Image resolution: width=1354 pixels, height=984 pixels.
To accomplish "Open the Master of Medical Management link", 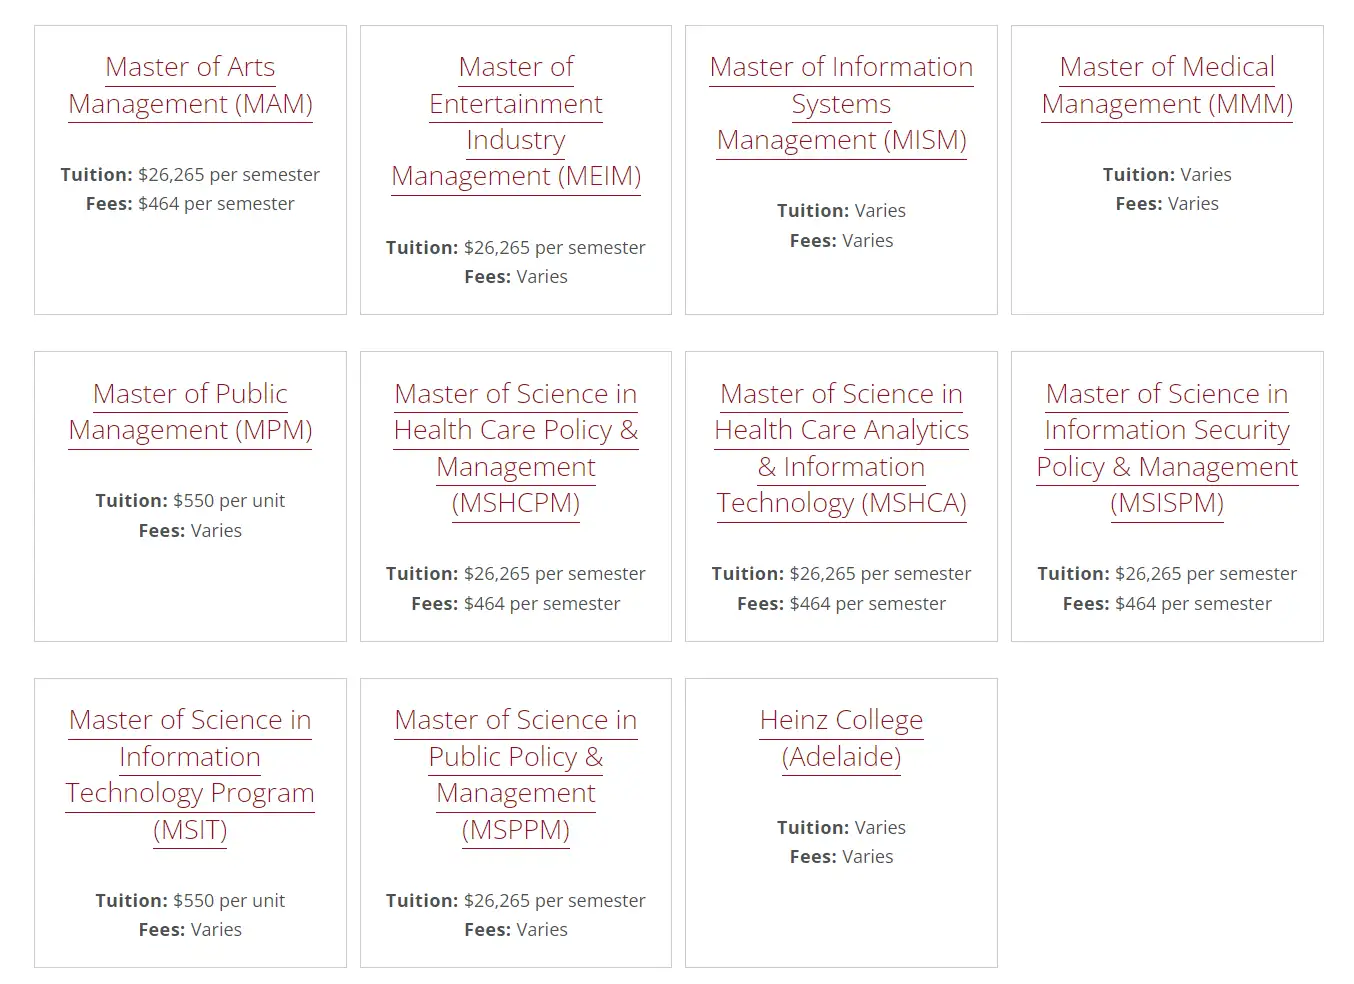I will pyautogui.click(x=1167, y=85).
